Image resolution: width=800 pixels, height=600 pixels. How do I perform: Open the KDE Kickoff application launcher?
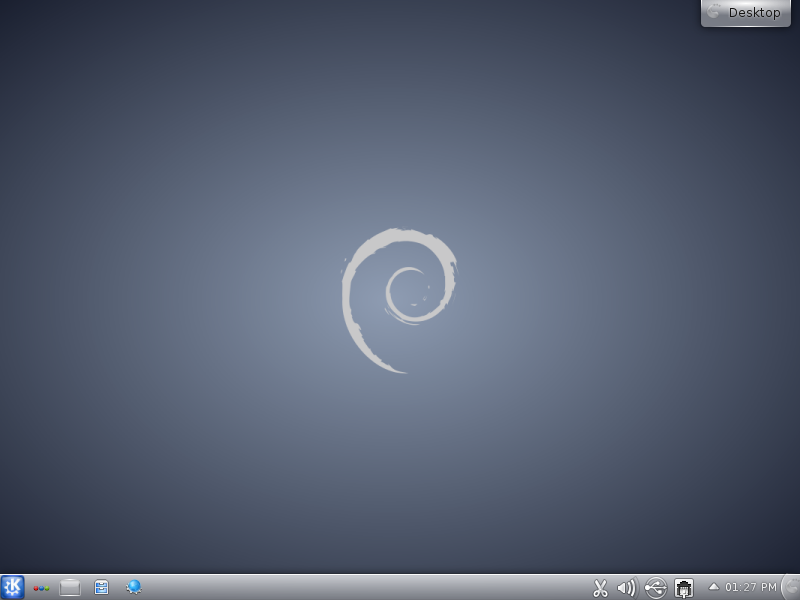(12, 587)
